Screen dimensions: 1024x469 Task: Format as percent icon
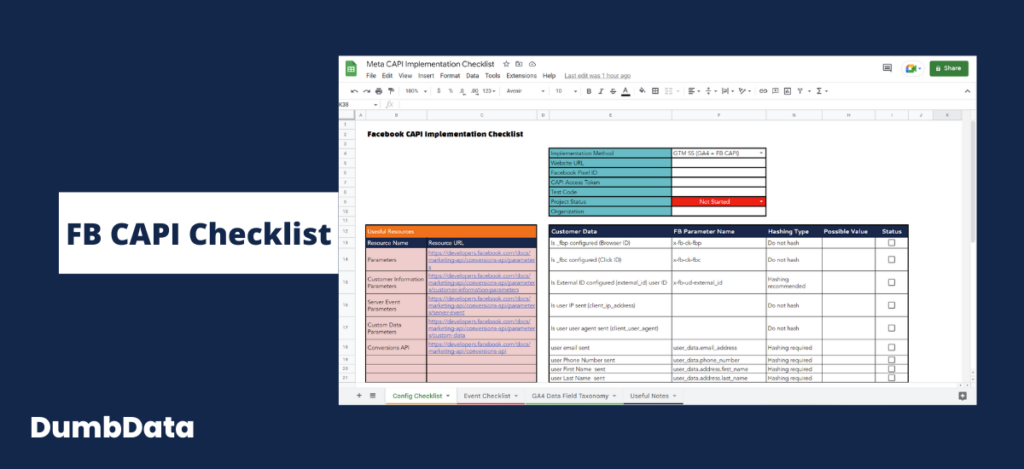[x=451, y=91]
